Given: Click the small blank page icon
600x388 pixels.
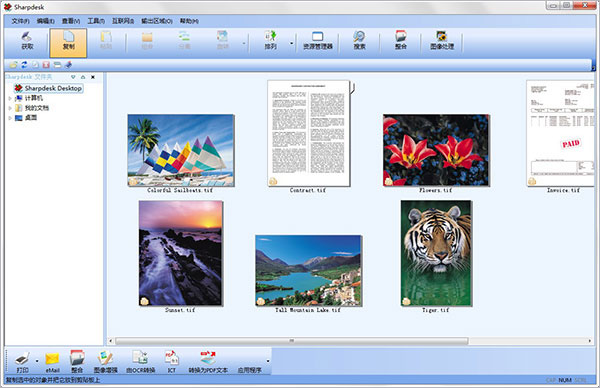Looking at the screenshot, I should point(35,65).
